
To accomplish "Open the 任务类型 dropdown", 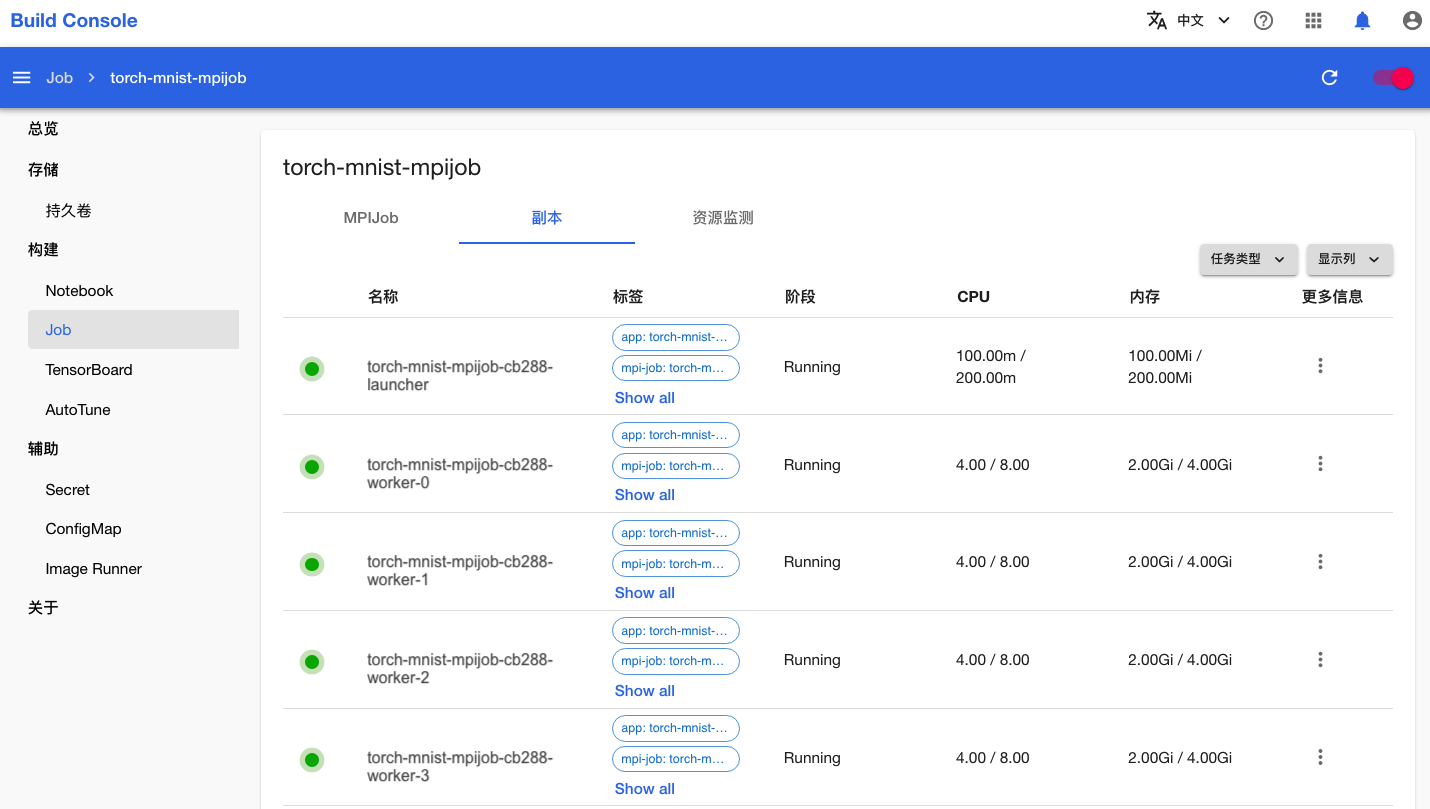I will (1248, 259).
